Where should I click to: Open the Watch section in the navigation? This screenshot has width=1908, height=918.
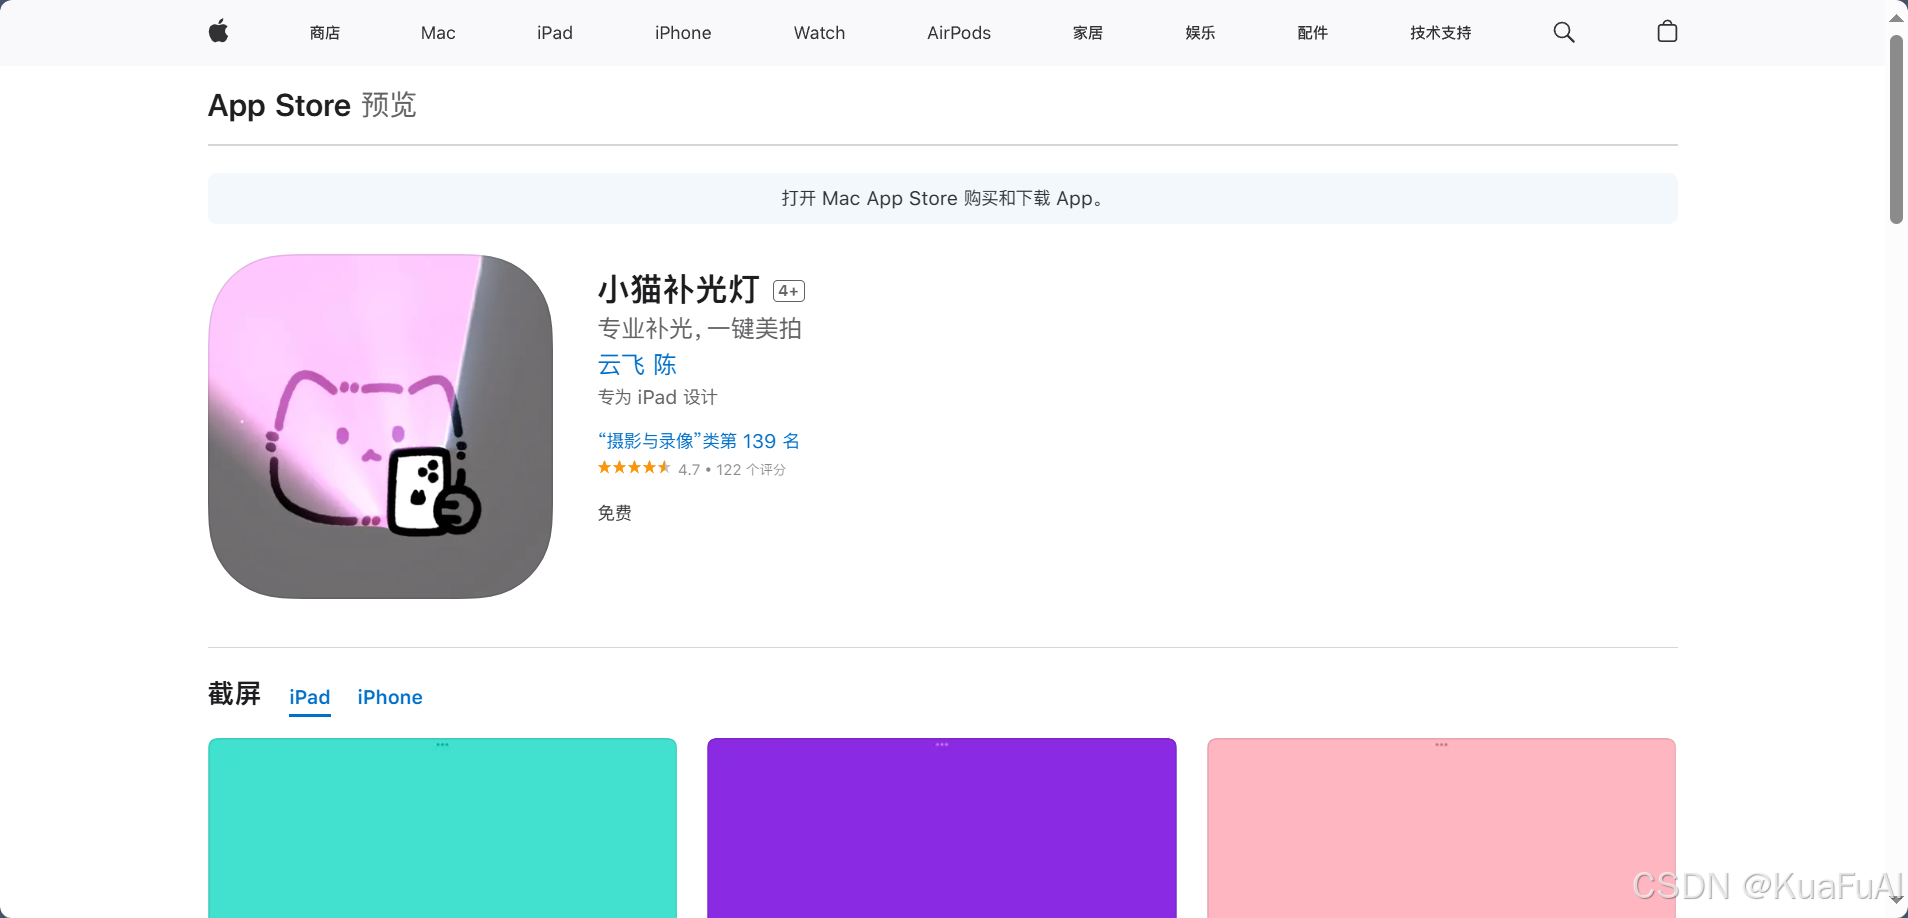click(818, 31)
